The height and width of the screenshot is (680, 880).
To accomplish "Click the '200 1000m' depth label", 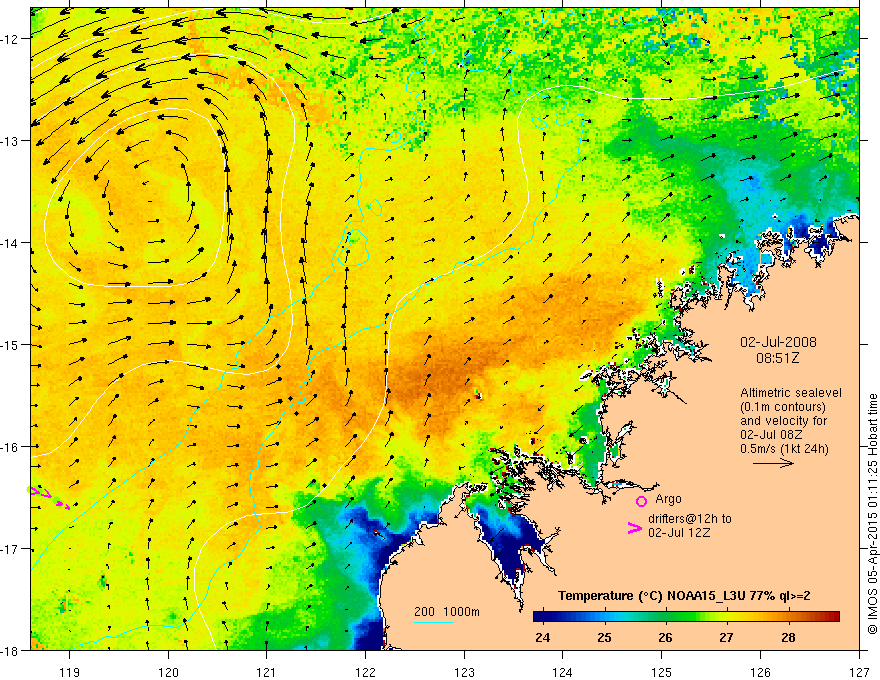I will point(447,612).
